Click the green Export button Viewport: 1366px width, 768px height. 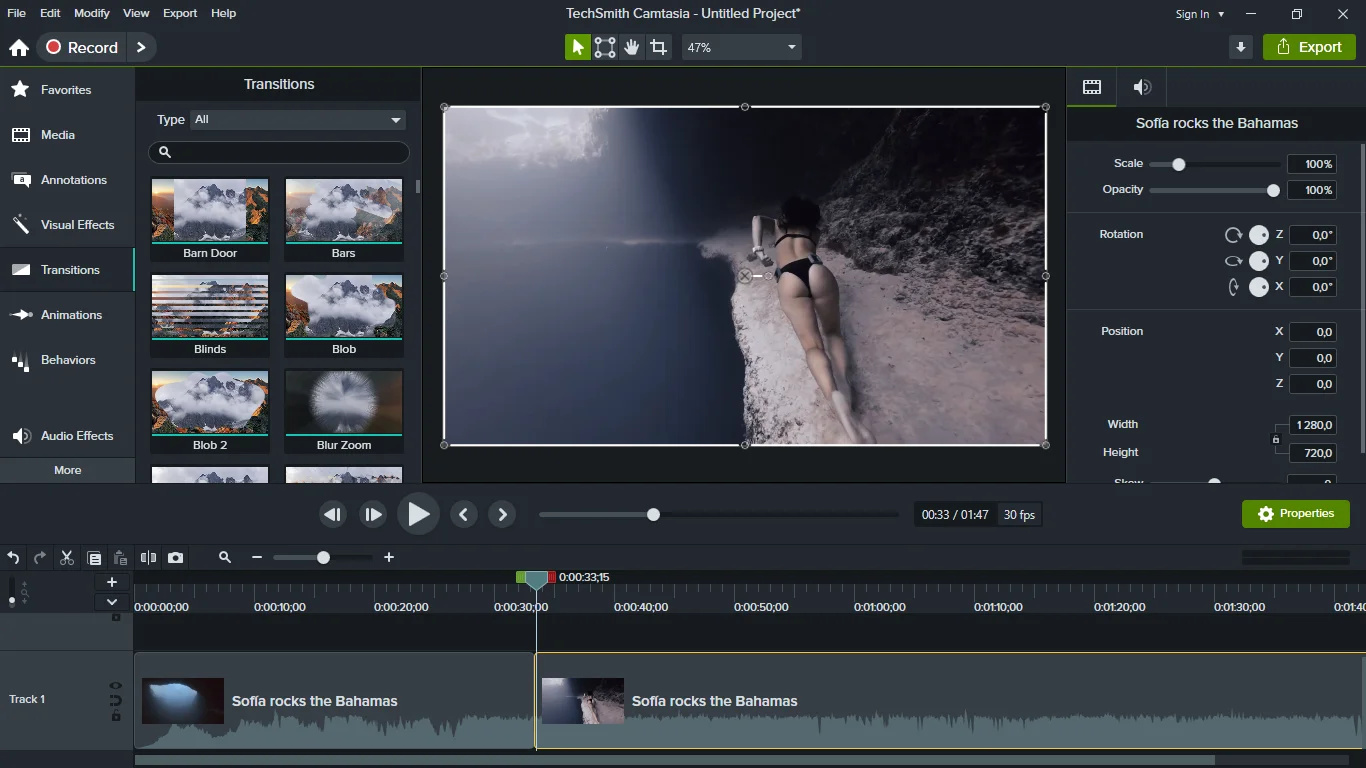click(x=1309, y=47)
